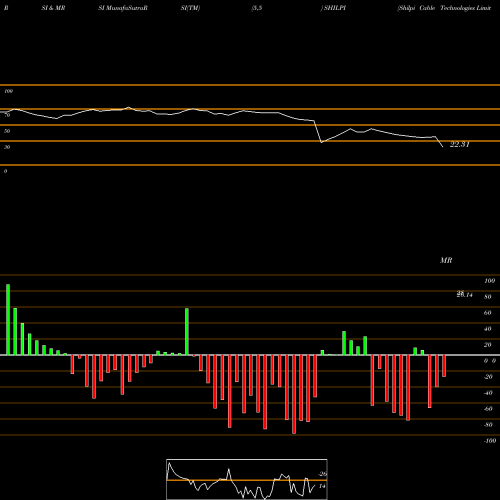500x500 pixels.
Task: Select the MR panel title label
Action: tap(446, 260)
